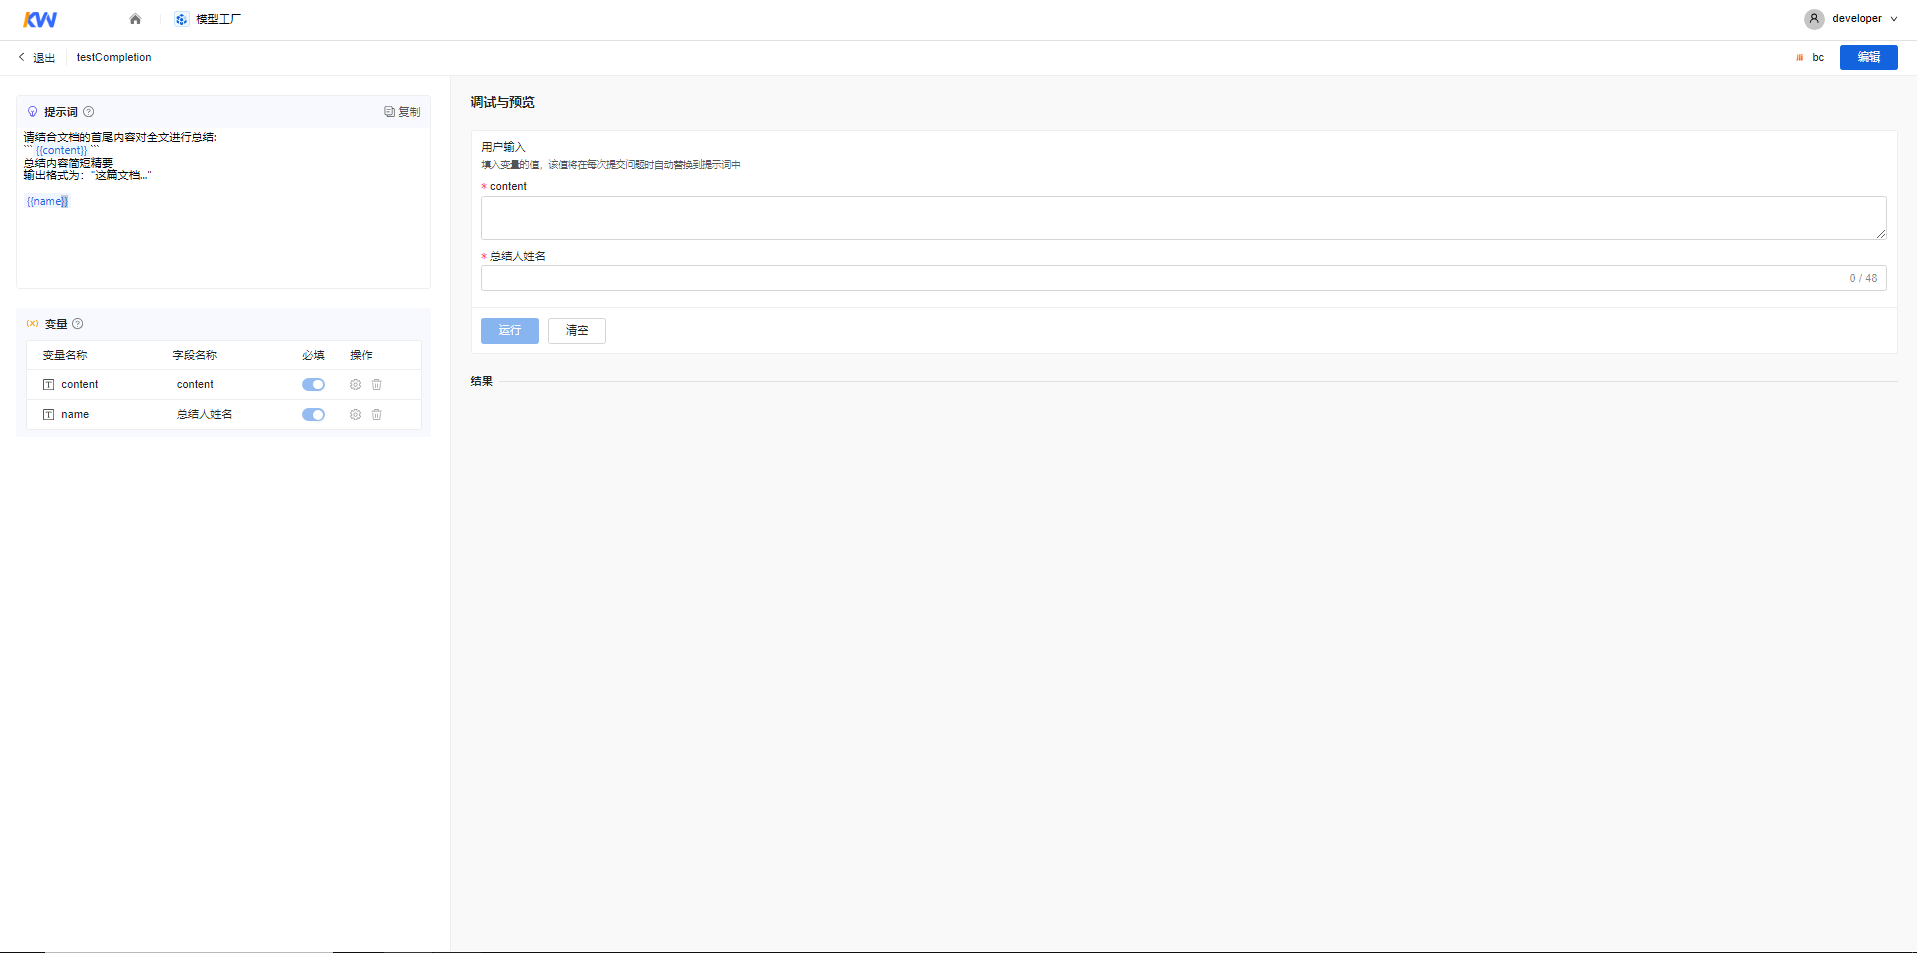The image size is (1917, 953).
Task: Toggle required switch for name variable
Action: tap(313, 414)
